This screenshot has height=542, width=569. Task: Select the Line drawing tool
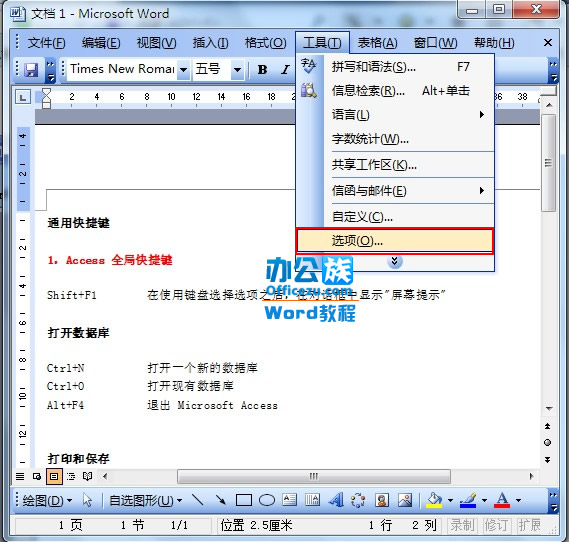point(198,500)
